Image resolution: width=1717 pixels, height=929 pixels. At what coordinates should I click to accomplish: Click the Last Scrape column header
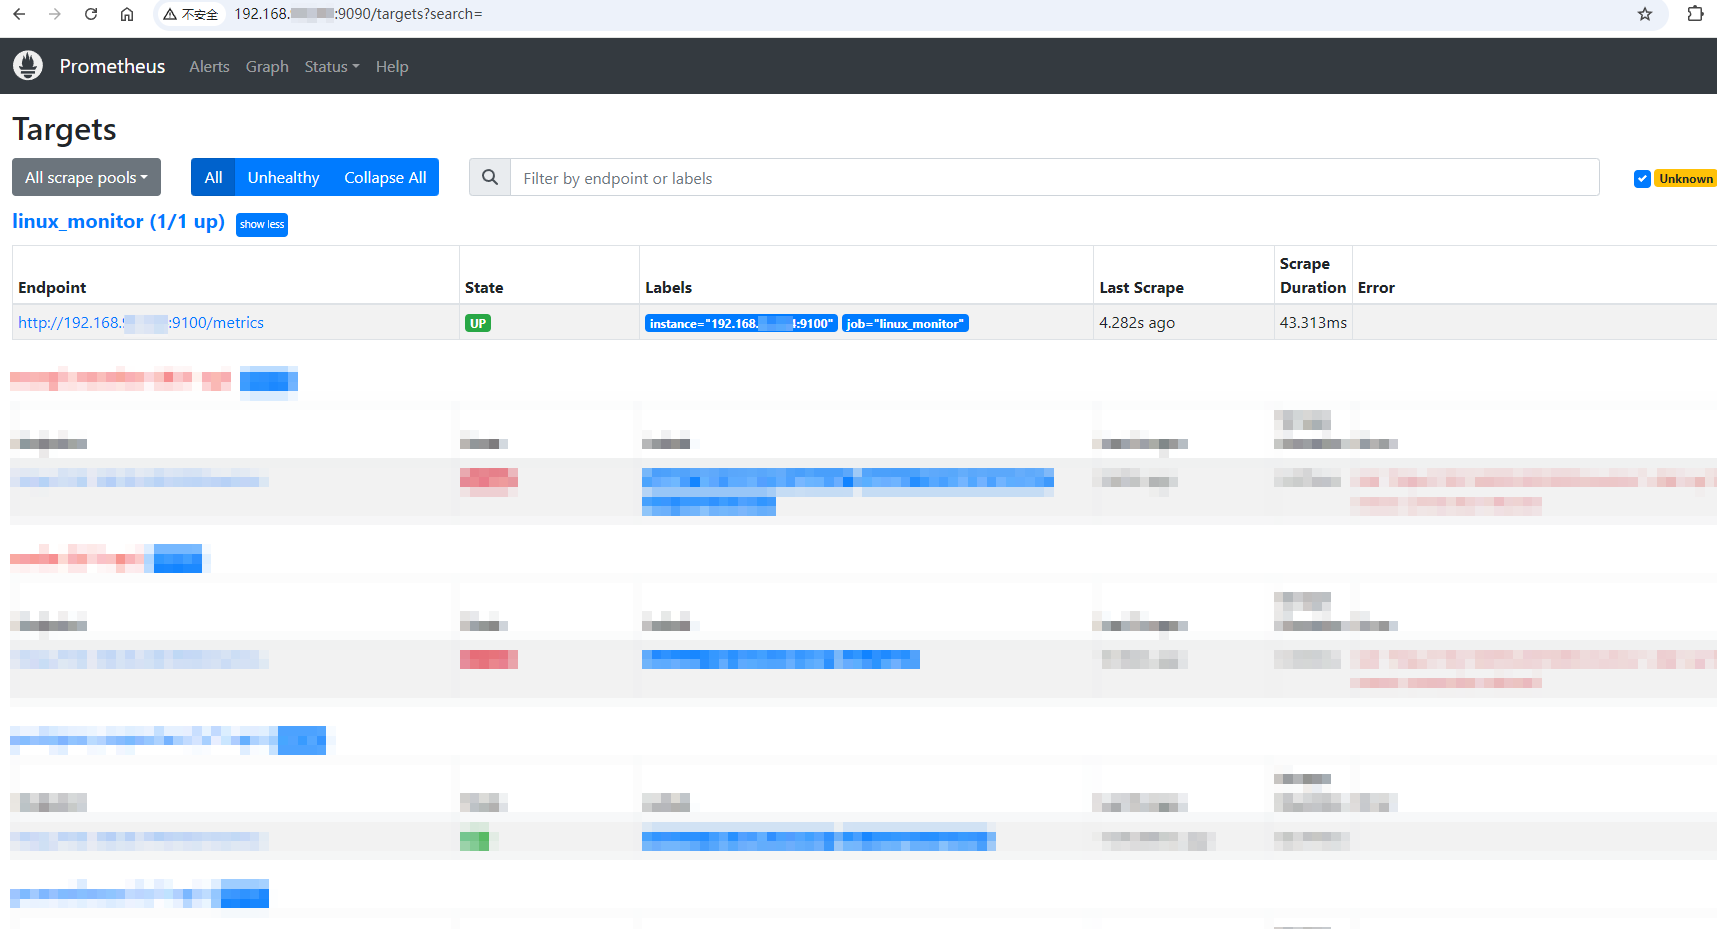[x=1141, y=287]
